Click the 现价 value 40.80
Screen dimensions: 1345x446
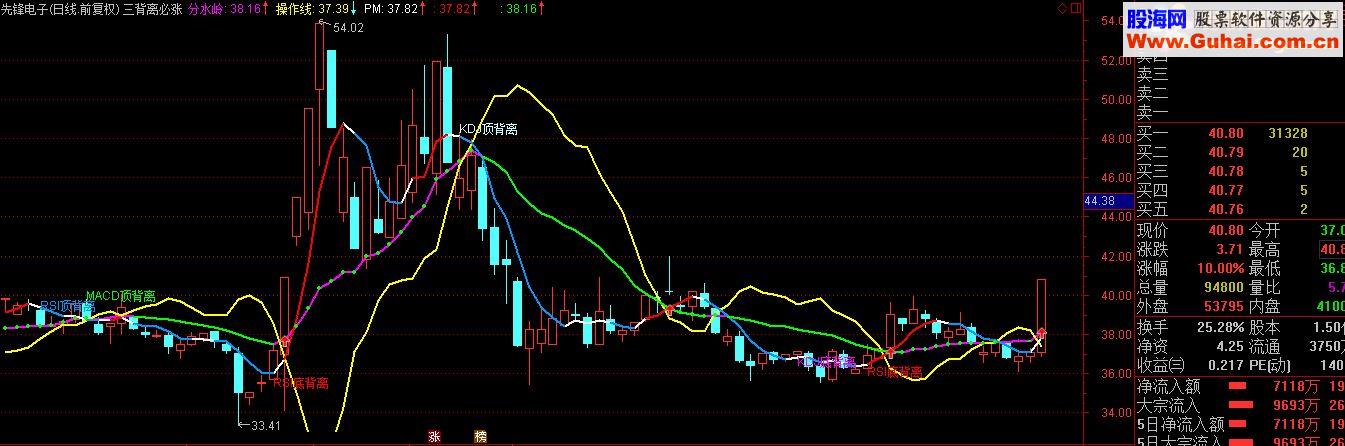1225,230
